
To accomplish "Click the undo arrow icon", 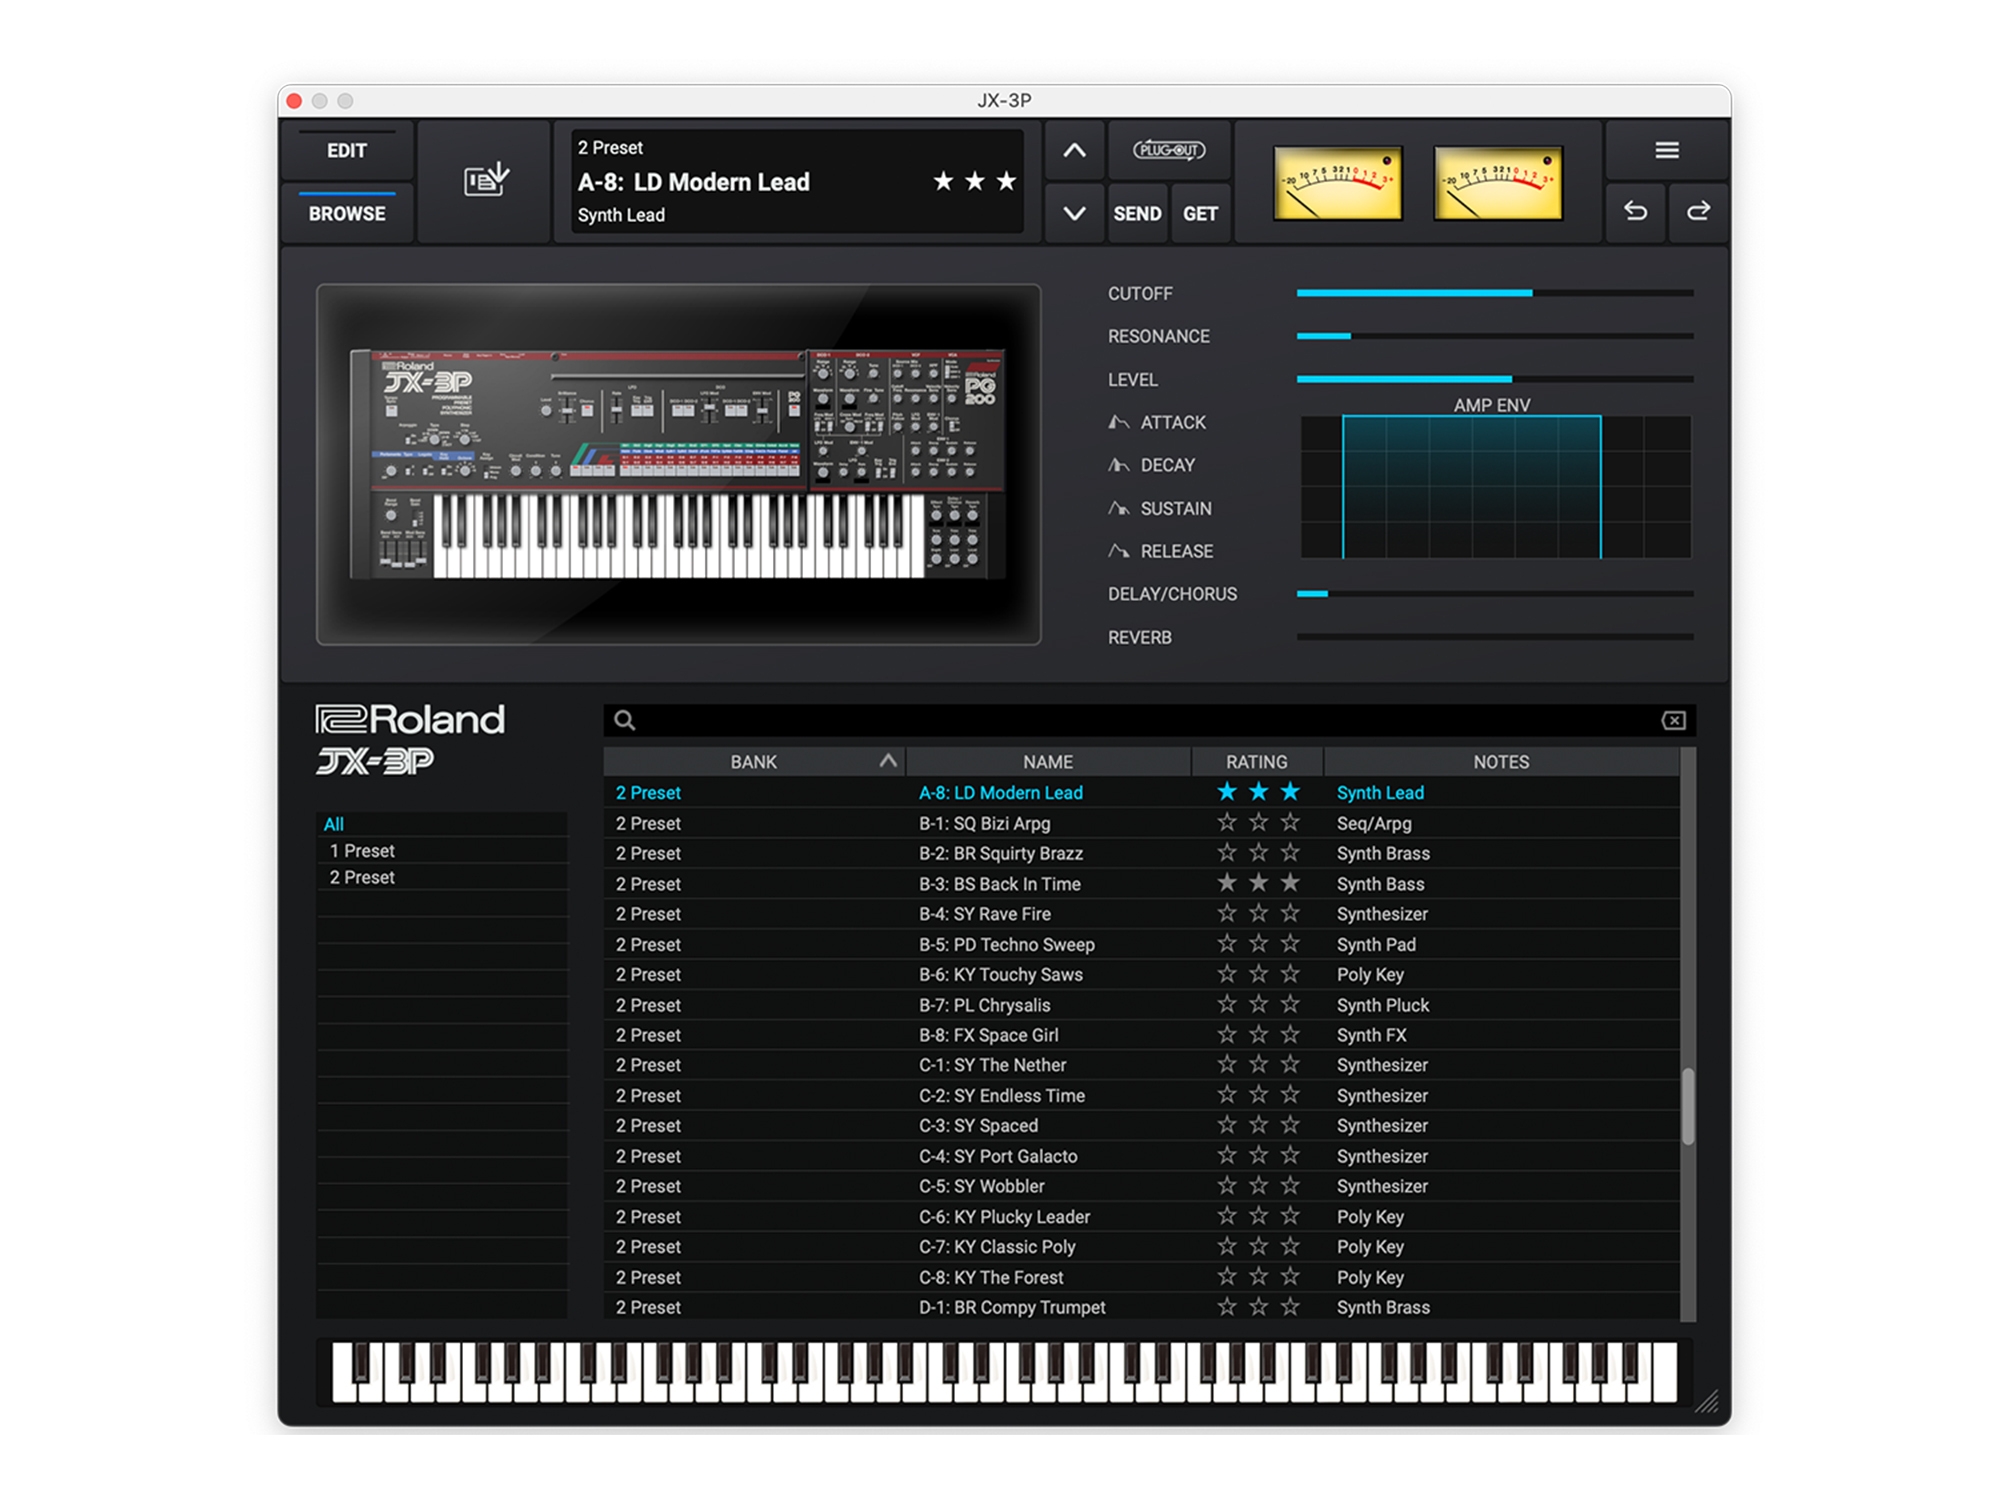I will coord(1635,211).
